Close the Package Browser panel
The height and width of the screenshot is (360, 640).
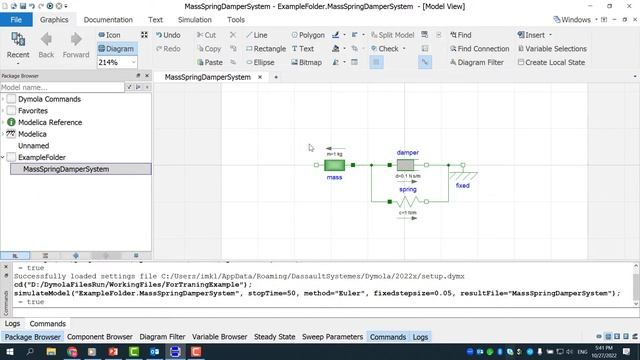click(147, 76)
